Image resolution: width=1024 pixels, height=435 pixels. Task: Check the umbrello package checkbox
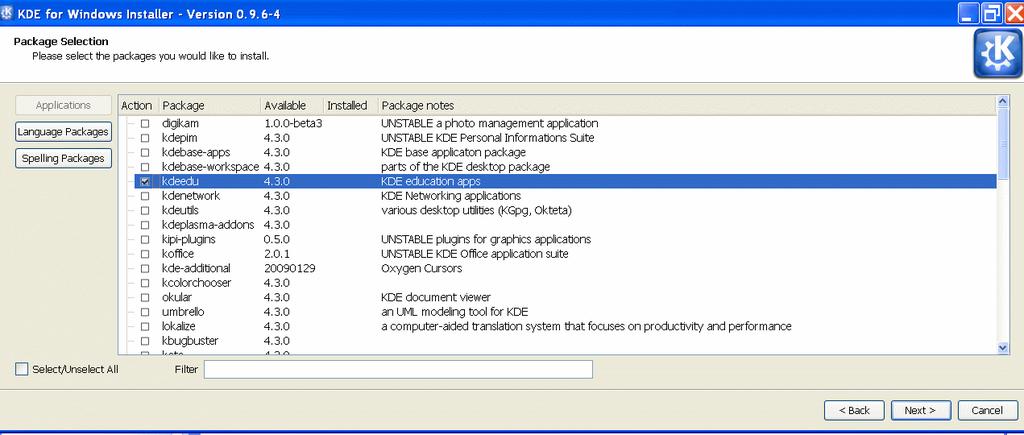145,312
